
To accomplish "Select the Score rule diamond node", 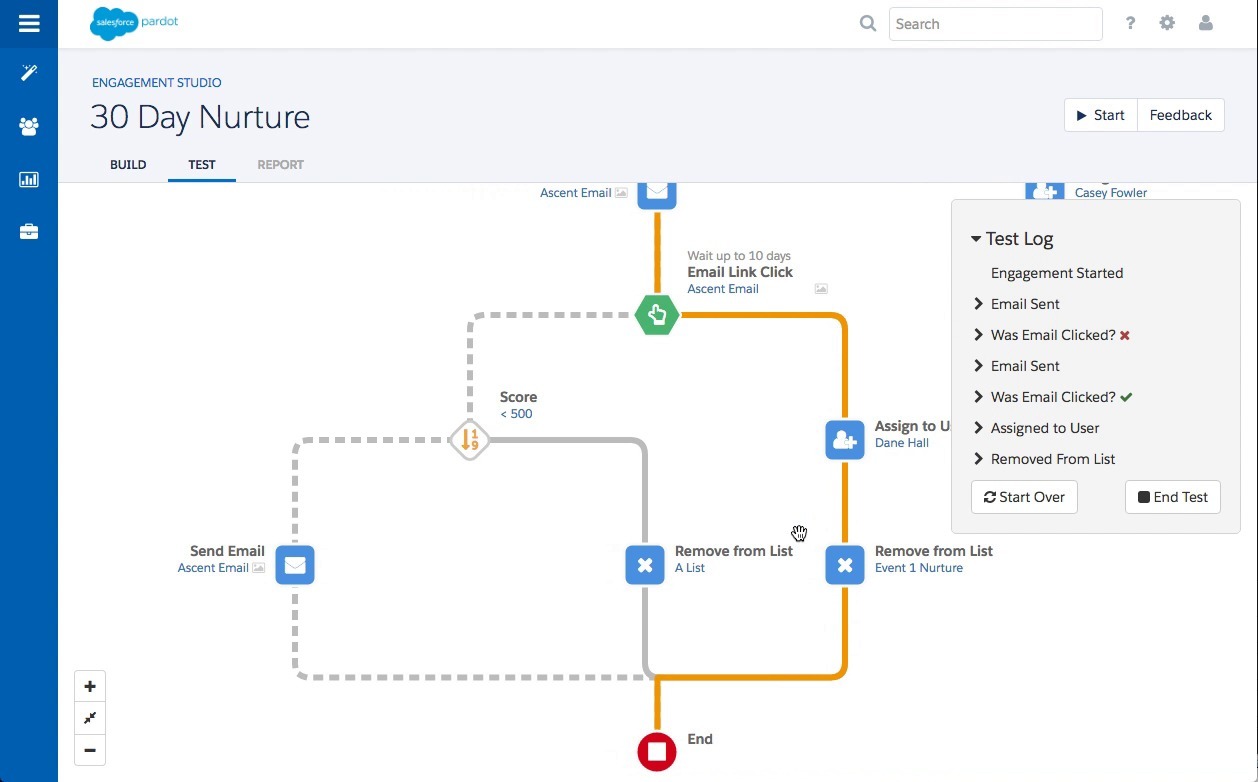I will [x=469, y=440].
